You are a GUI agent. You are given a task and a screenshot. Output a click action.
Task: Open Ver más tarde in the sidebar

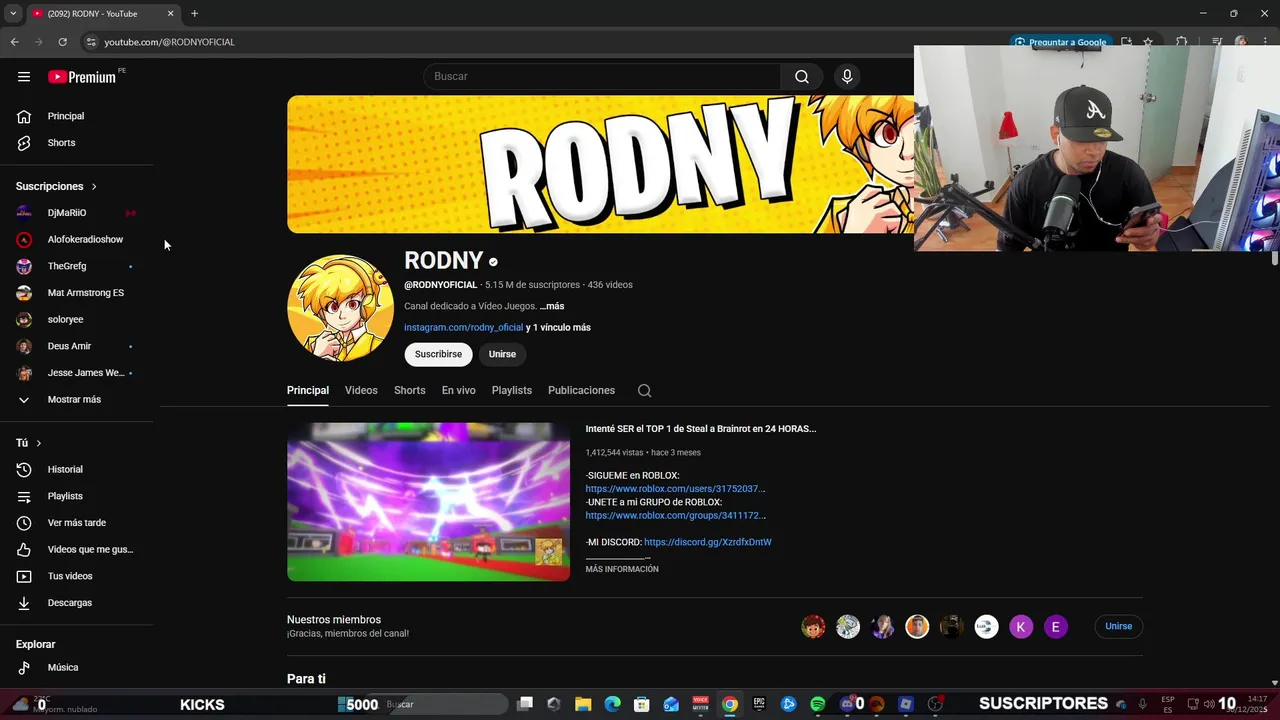coord(78,523)
